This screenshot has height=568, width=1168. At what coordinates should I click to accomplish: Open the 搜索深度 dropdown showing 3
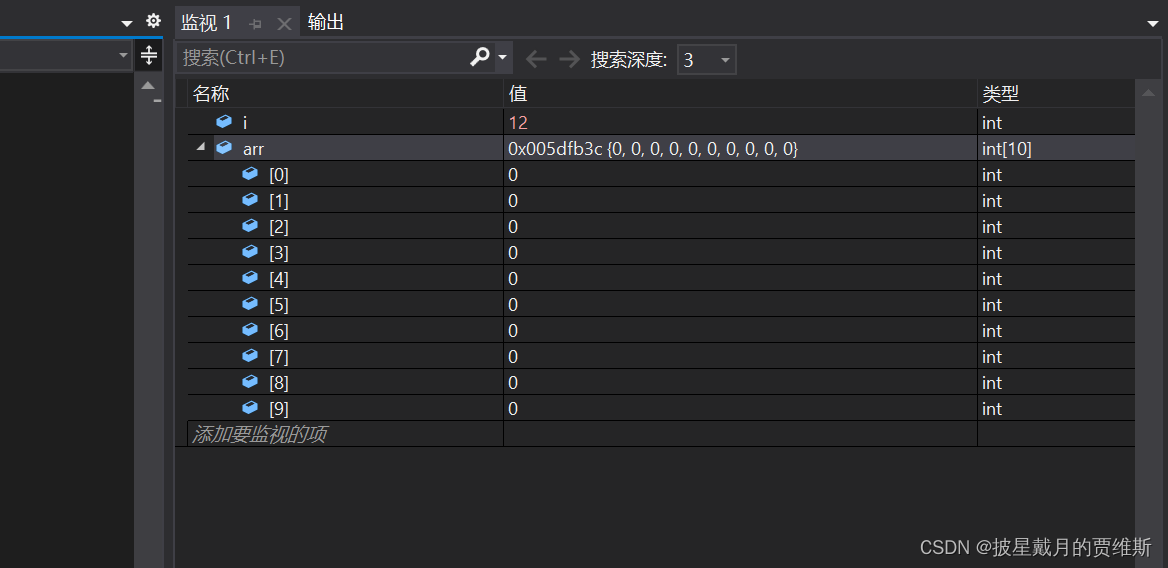[x=706, y=60]
